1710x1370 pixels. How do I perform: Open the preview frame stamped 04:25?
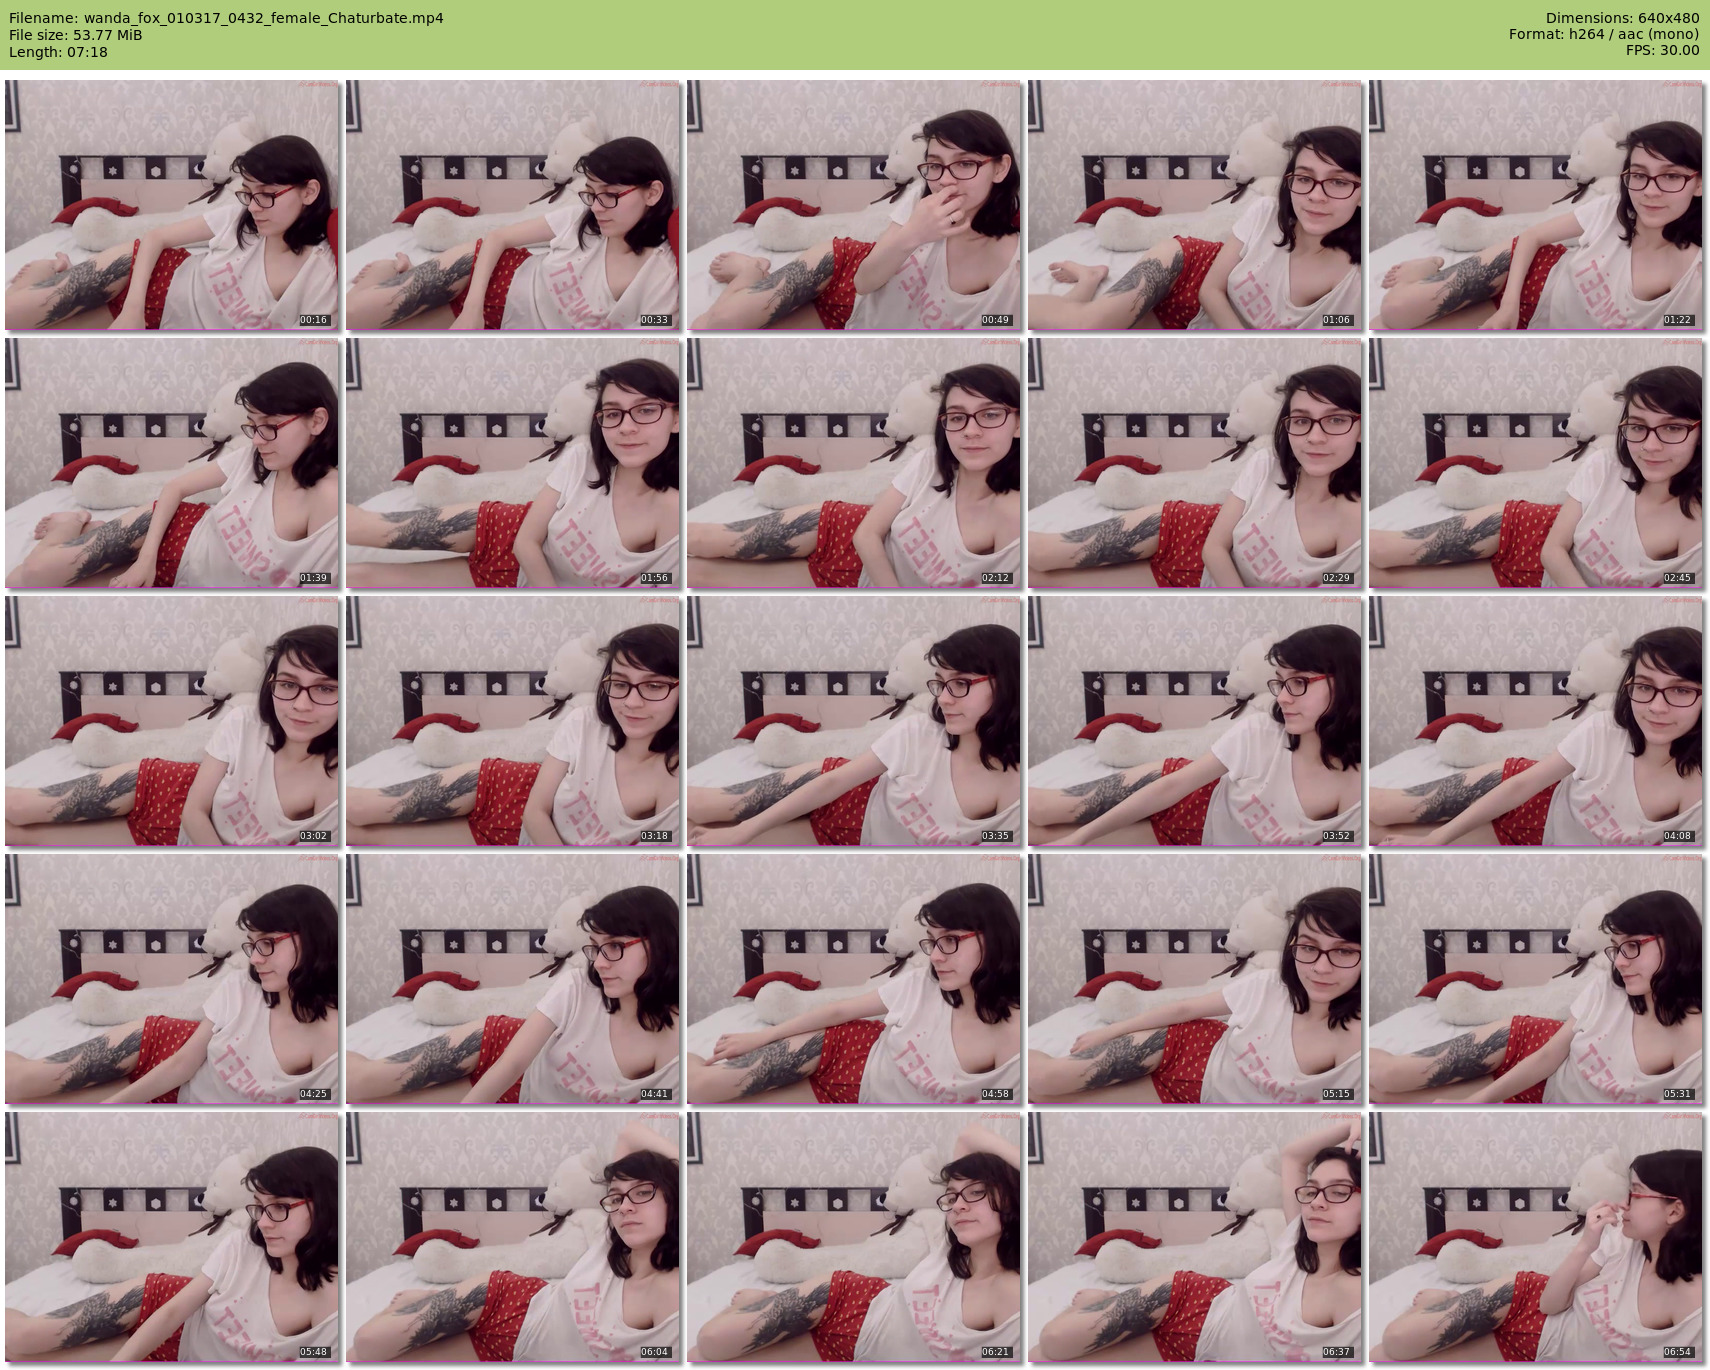click(172, 979)
